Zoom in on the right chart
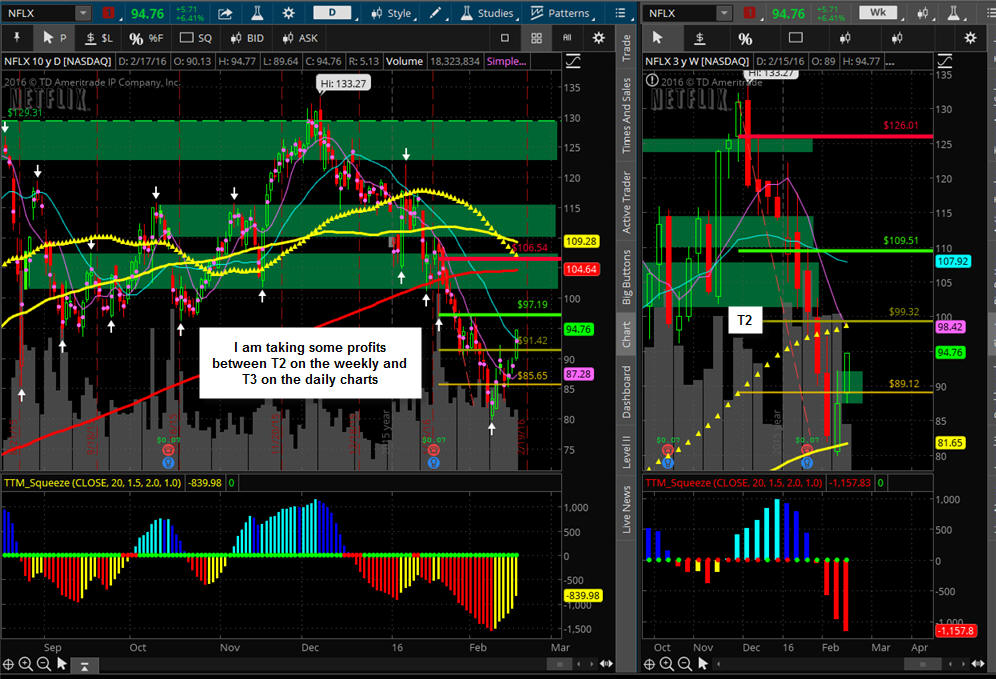Screen dimensions: 996x679 click(x=666, y=664)
